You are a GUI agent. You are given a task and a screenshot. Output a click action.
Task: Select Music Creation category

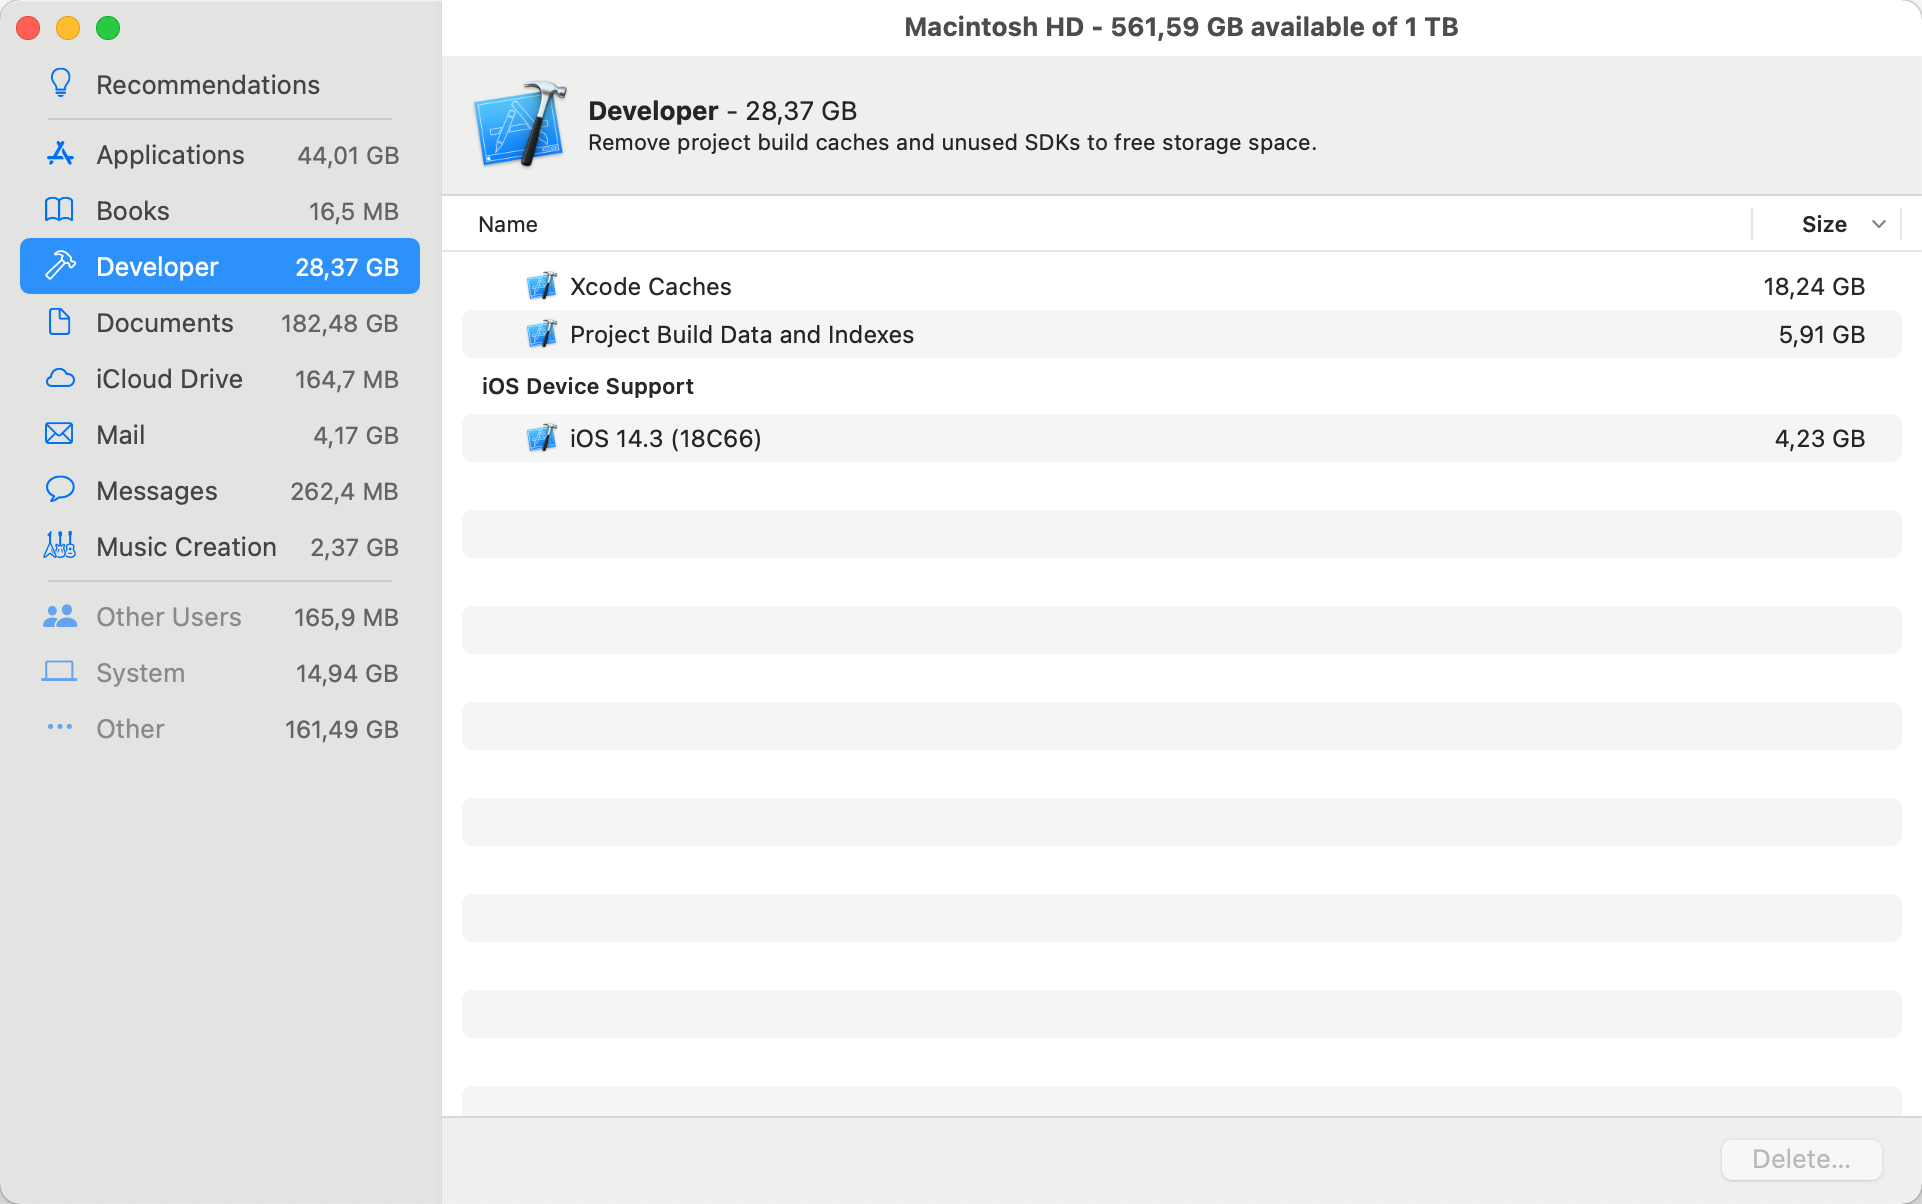[220, 547]
